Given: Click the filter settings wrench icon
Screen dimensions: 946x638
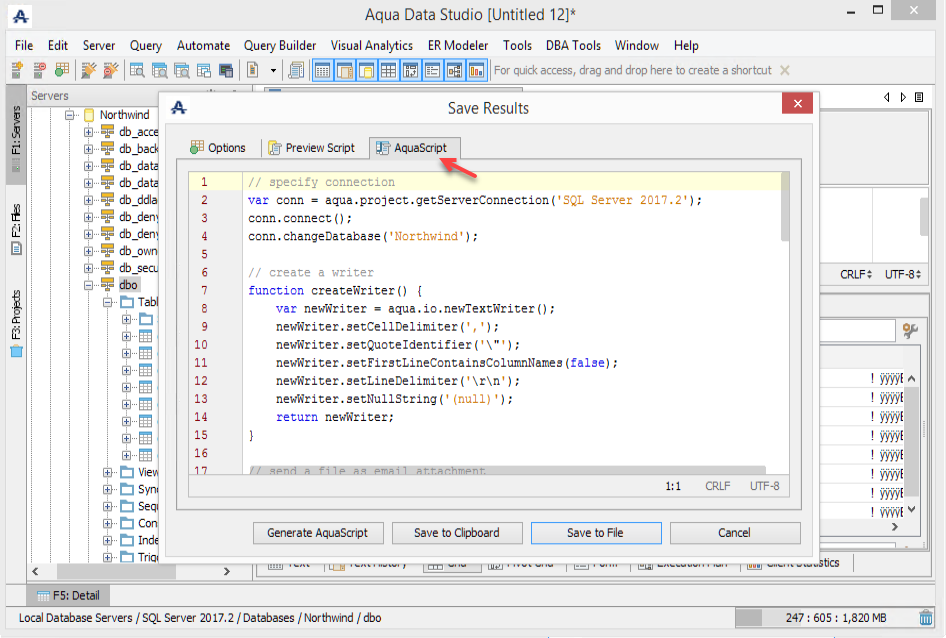Looking at the screenshot, I should pos(910,330).
